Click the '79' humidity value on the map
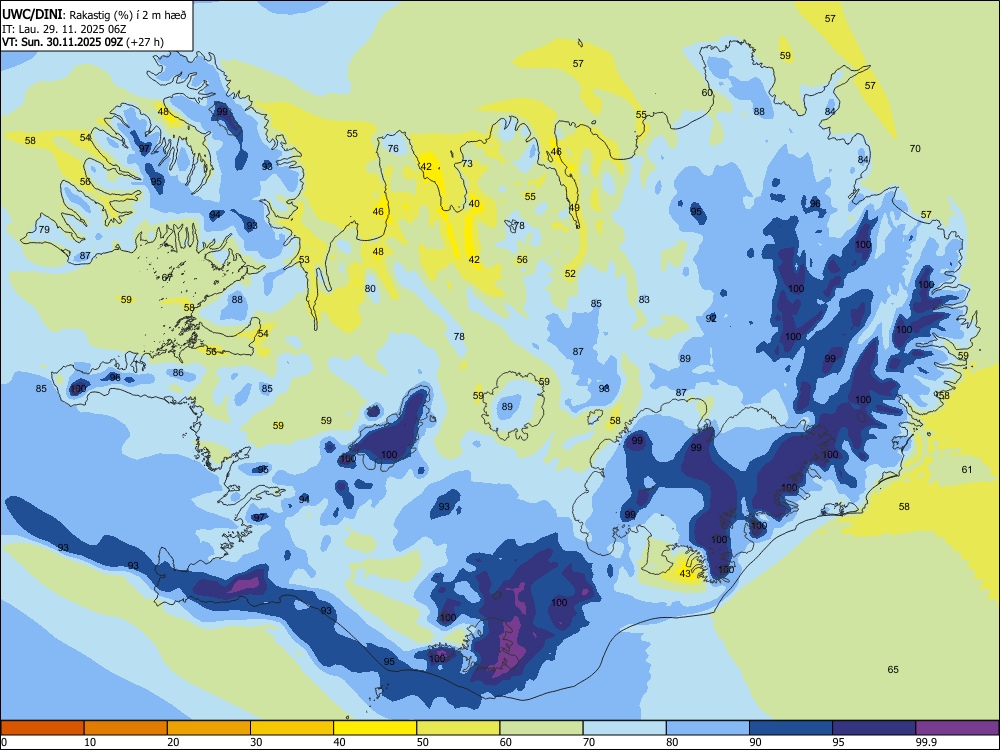The image size is (1000, 750). tap(44, 230)
